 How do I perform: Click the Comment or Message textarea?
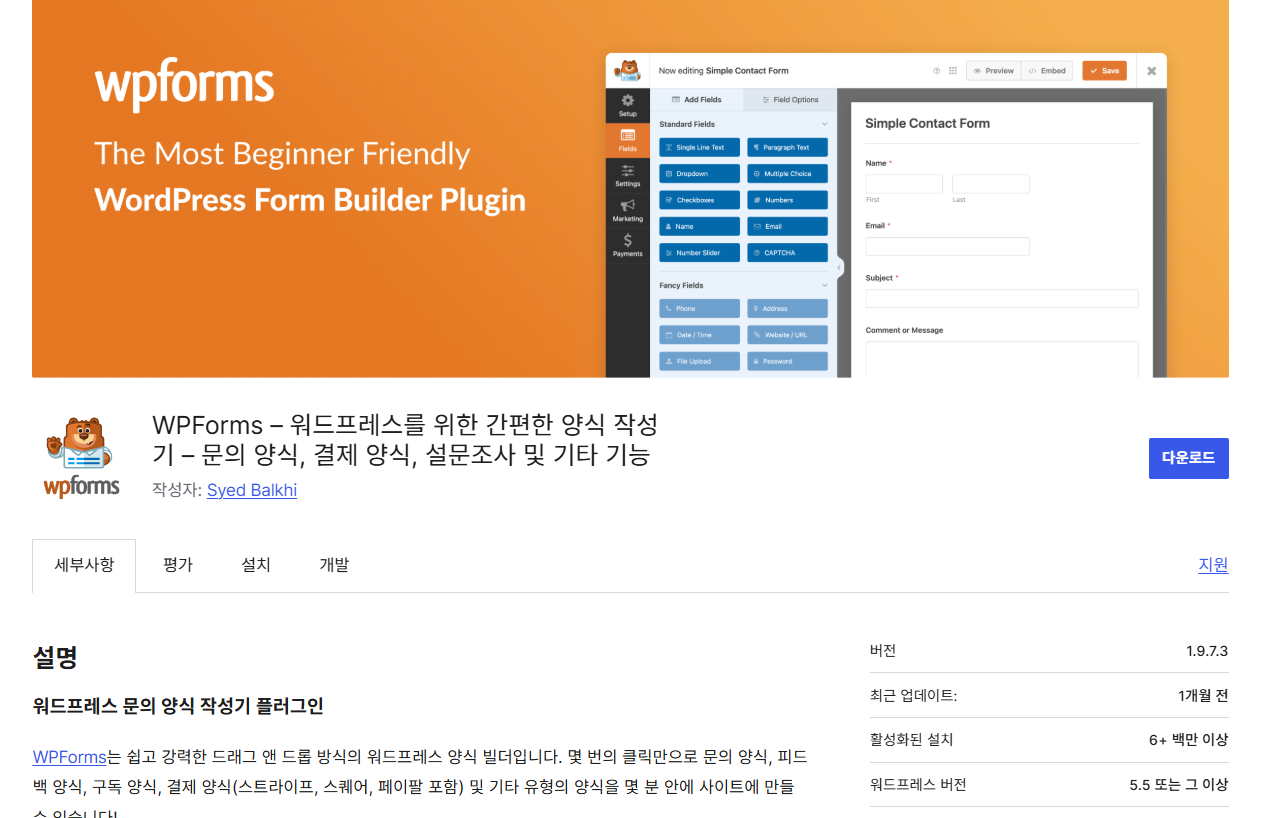1002,359
